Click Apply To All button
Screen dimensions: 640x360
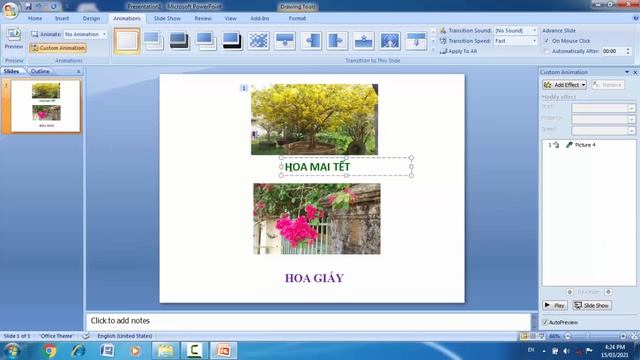(459, 51)
